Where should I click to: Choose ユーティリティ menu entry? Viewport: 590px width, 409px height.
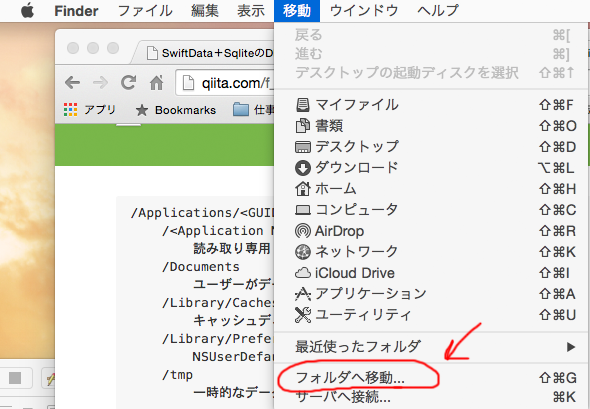click(432, 315)
